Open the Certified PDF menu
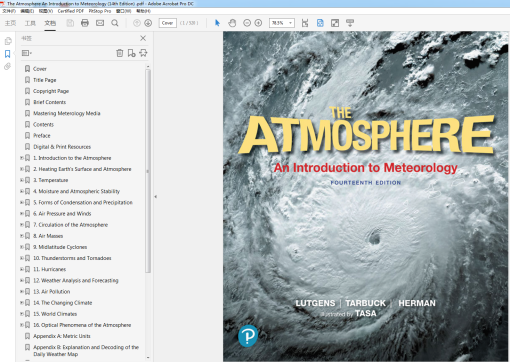The width and height of the screenshot is (510, 362). [71, 11]
